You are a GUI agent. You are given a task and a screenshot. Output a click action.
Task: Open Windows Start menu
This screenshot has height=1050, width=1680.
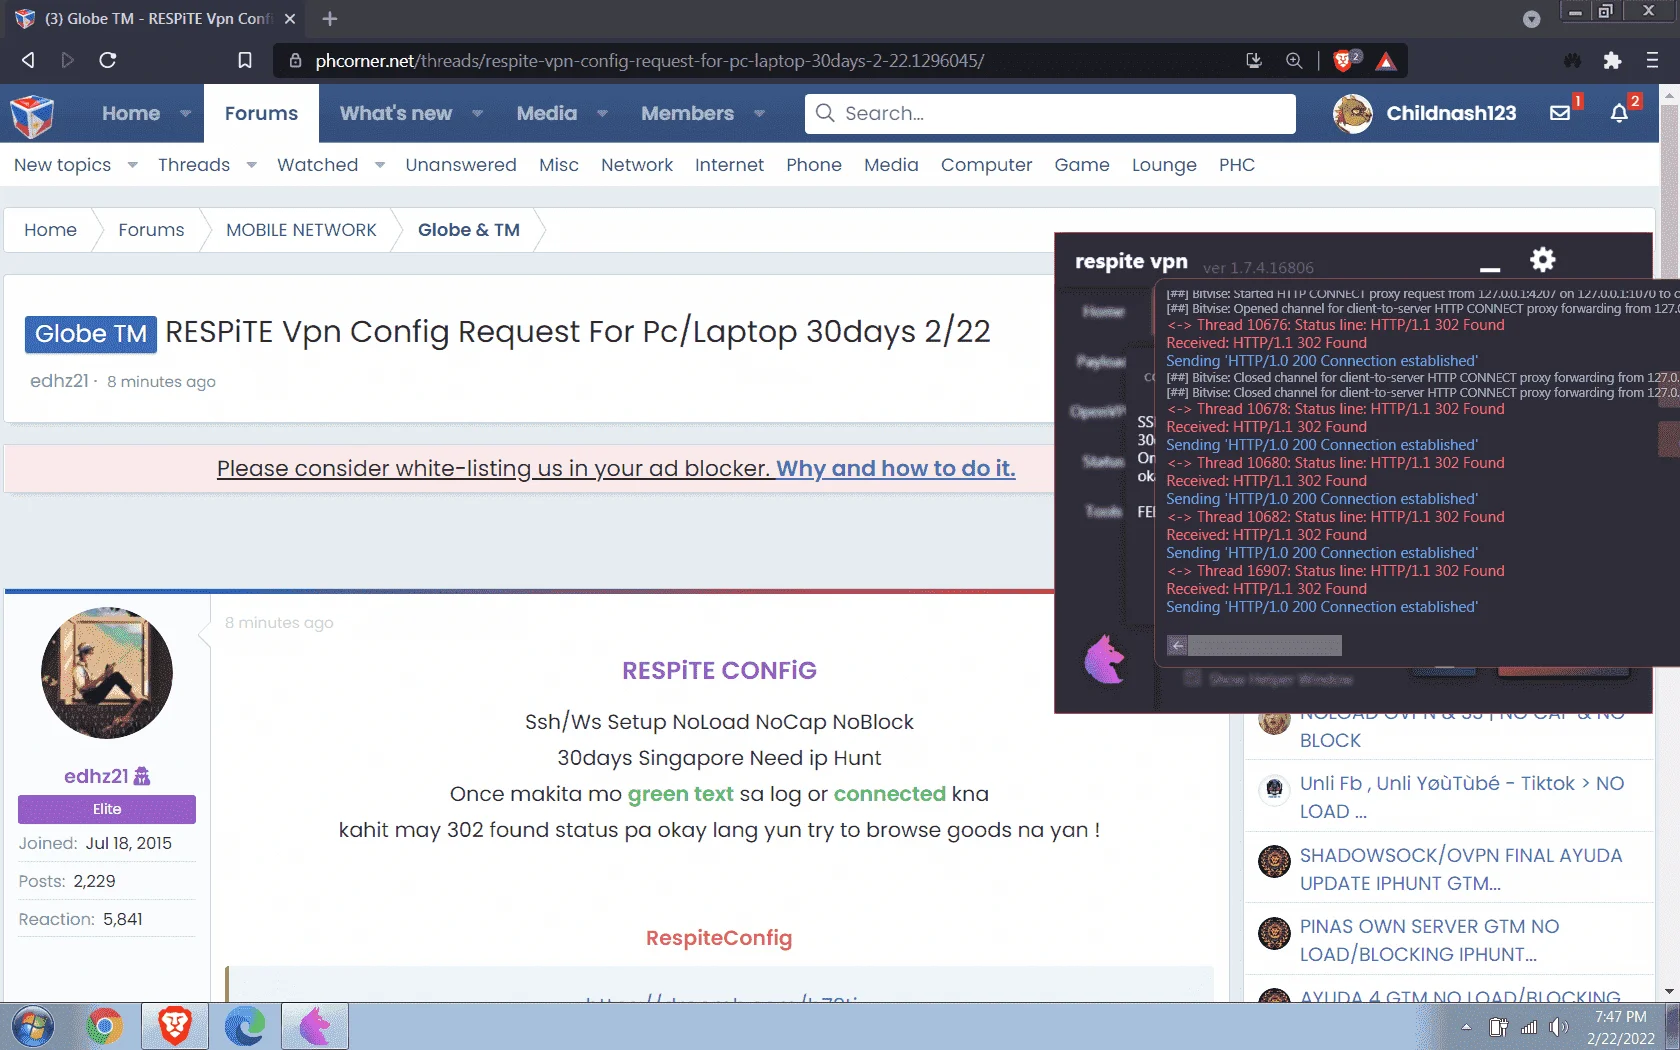click(x=32, y=1027)
